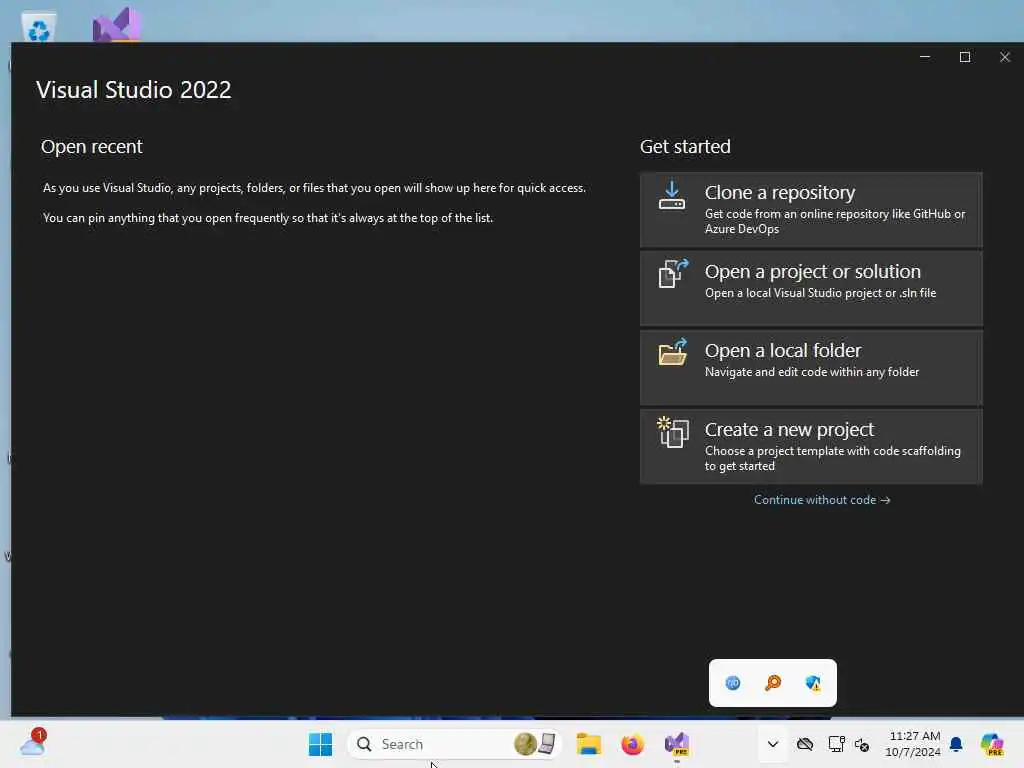Click the Create a new project icon
Image resolution: width=1024 pixels, height=768 pixels.
point(673,432)
